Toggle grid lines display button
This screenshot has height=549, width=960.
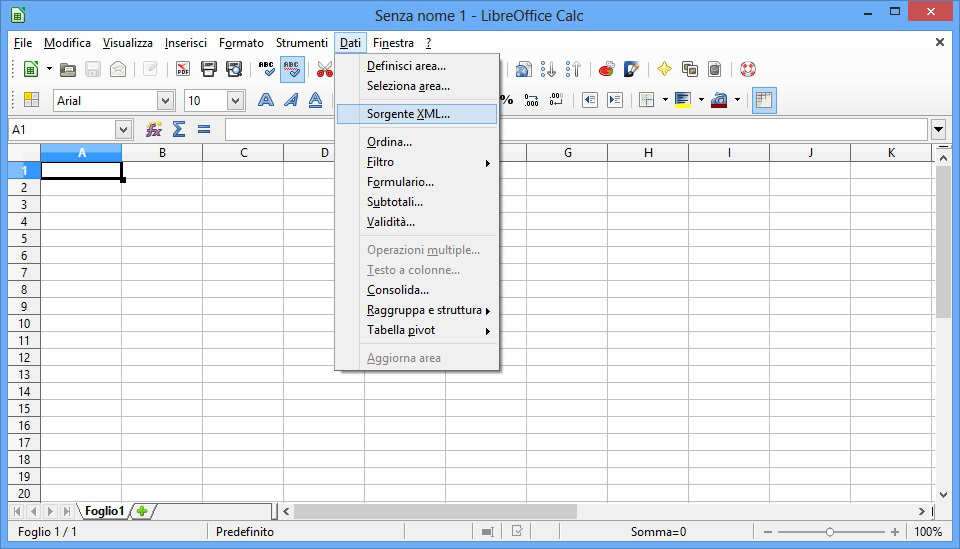click(x=764, y=100)
